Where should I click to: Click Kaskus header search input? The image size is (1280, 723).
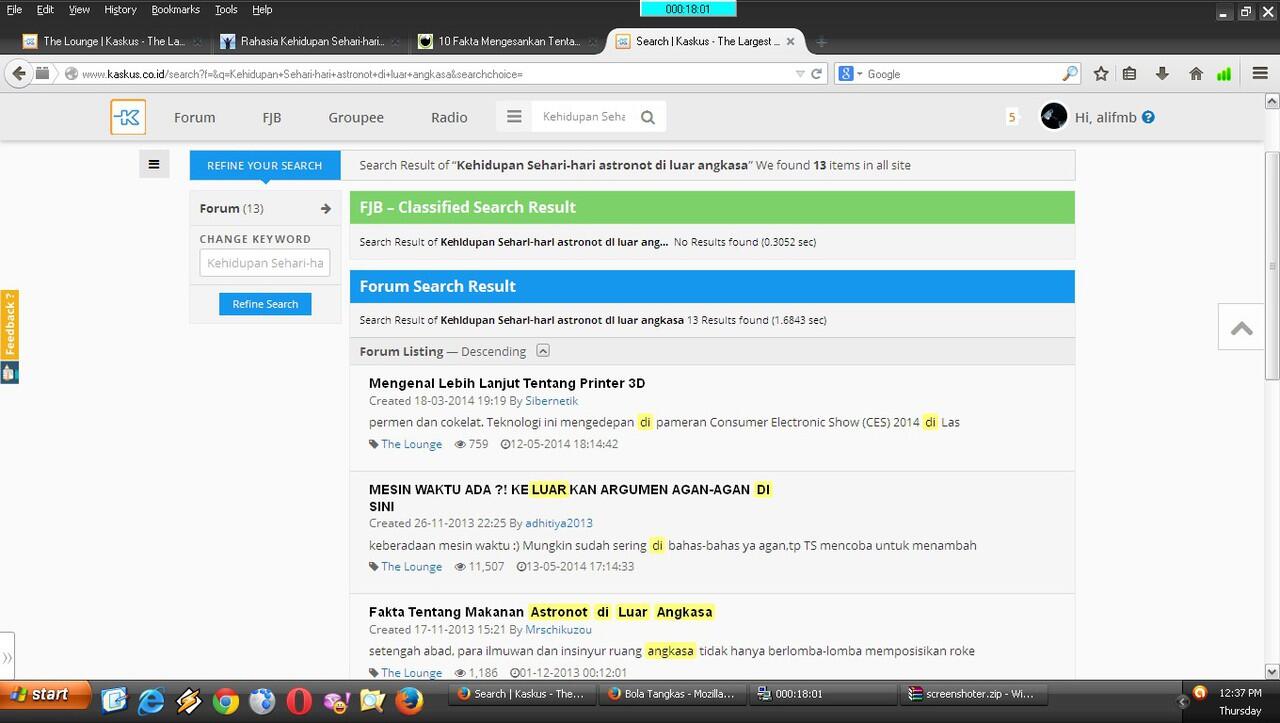click(x=584, y=117)
